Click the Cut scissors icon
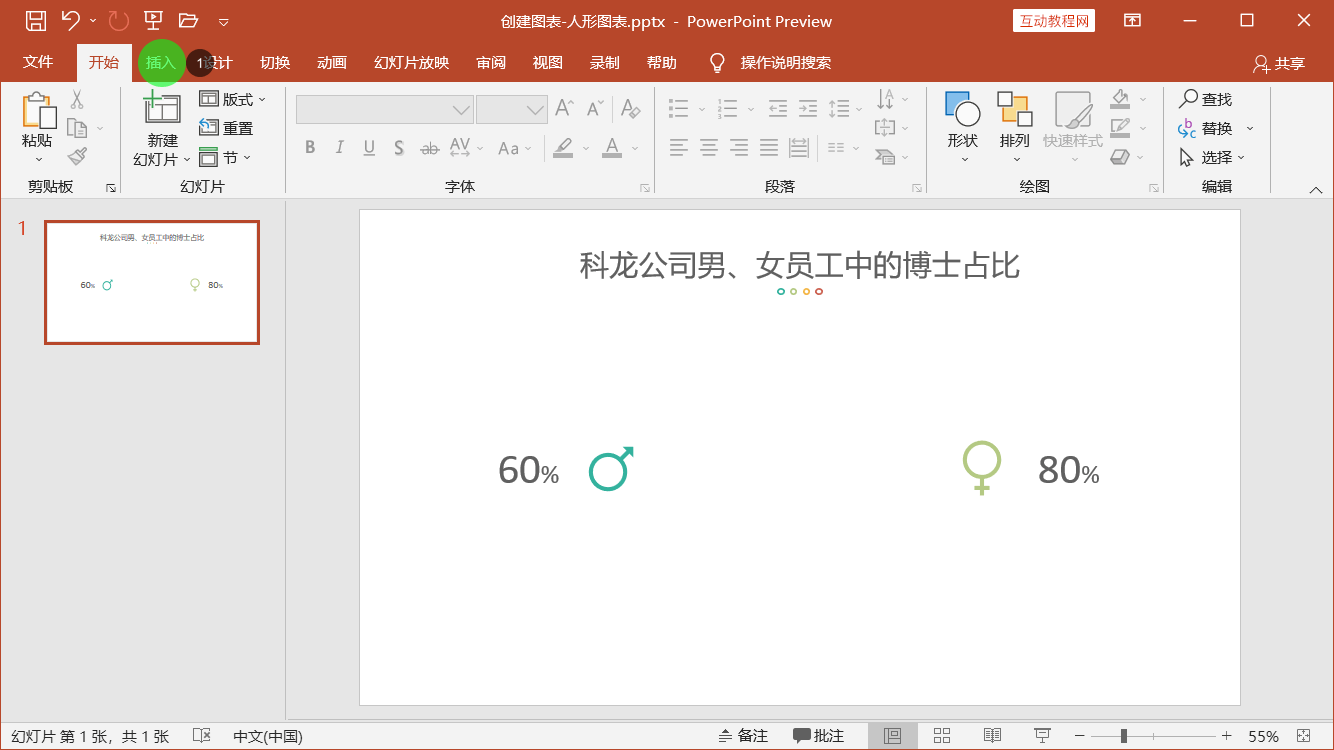The width and height of the screenshot is (1334, 750). (x=77, y=99)
